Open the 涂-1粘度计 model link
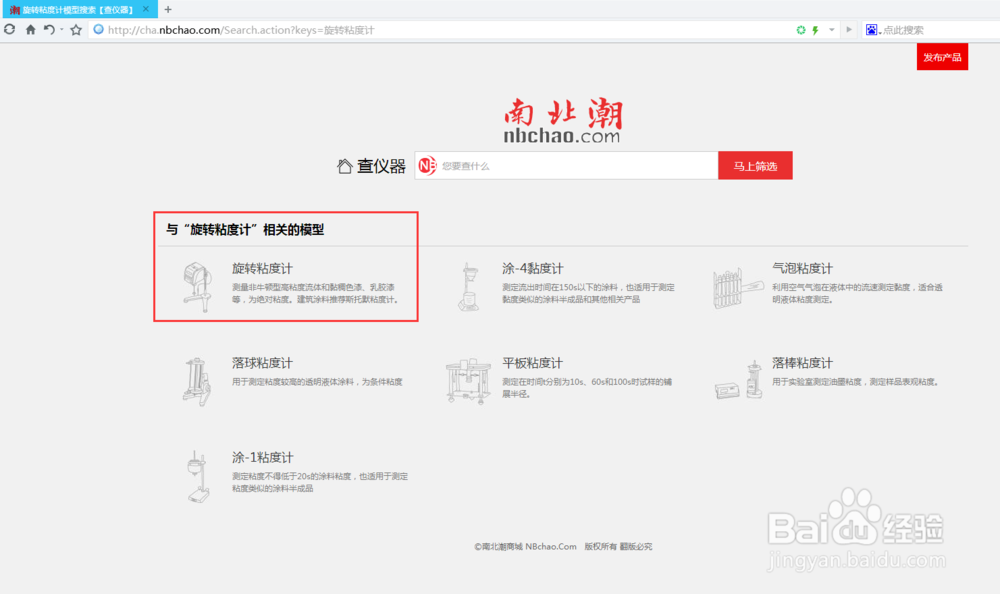This screenshot has height=594, width=1000. [x=262, y=457]
